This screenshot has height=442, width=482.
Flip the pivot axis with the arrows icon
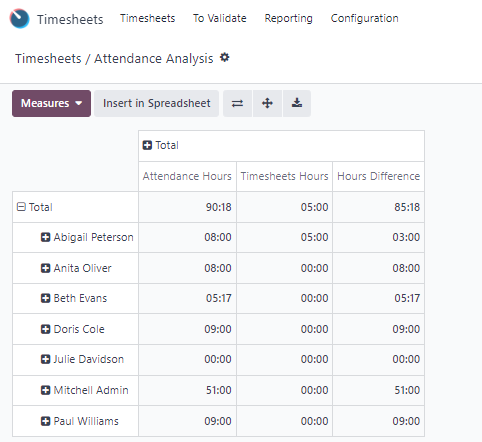point(237,103)
